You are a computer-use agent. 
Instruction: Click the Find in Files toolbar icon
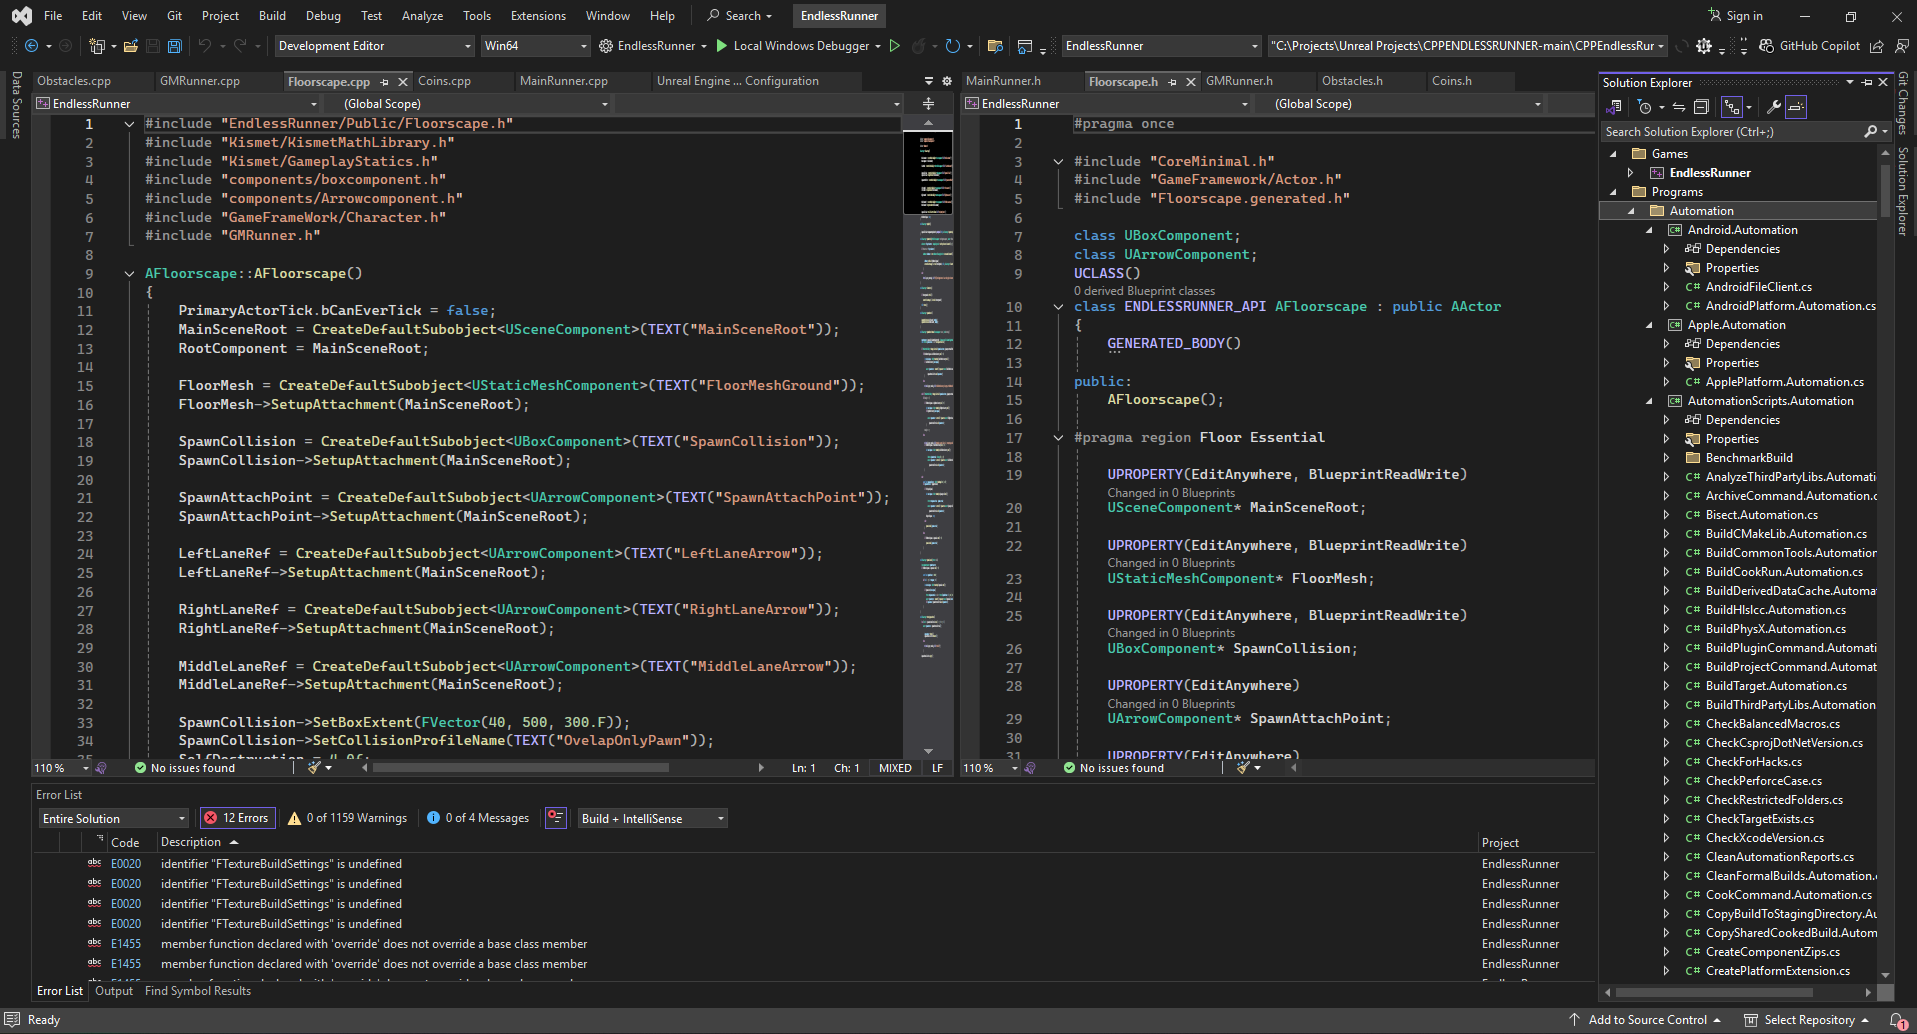tap(995, 46)
